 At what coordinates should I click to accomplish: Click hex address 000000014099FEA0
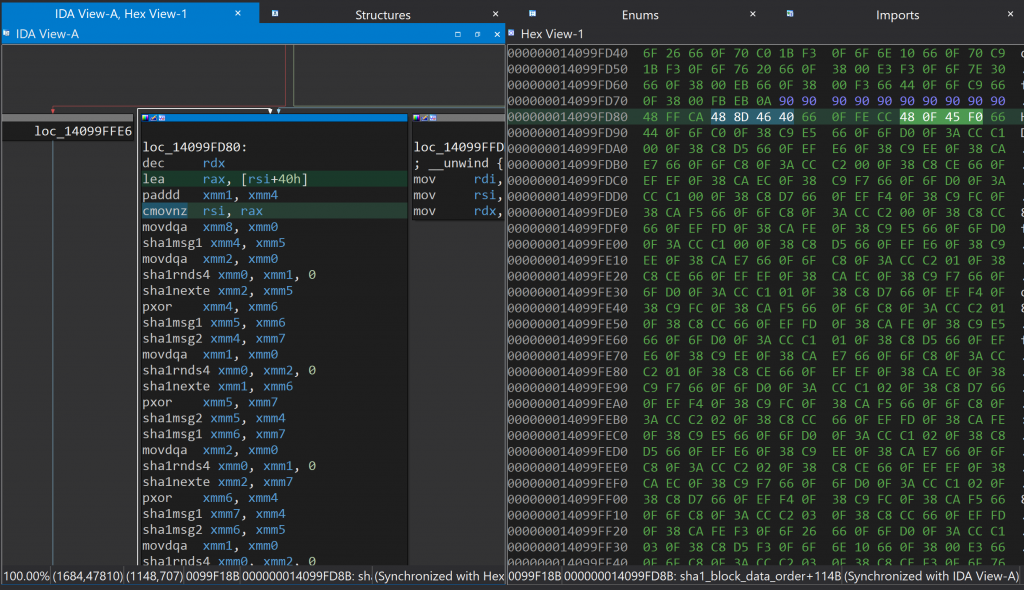coord(568,404)
